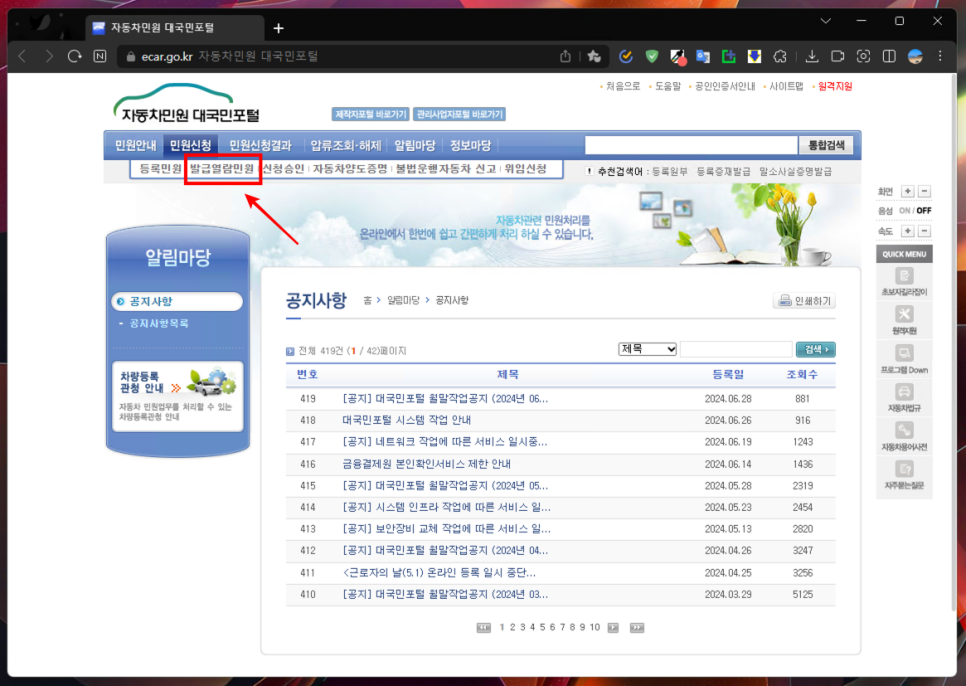This screenshot has width=966, height=686.
Task: Click the 자동차민원 대국민포털 logo
Action: tap(186, 103)
